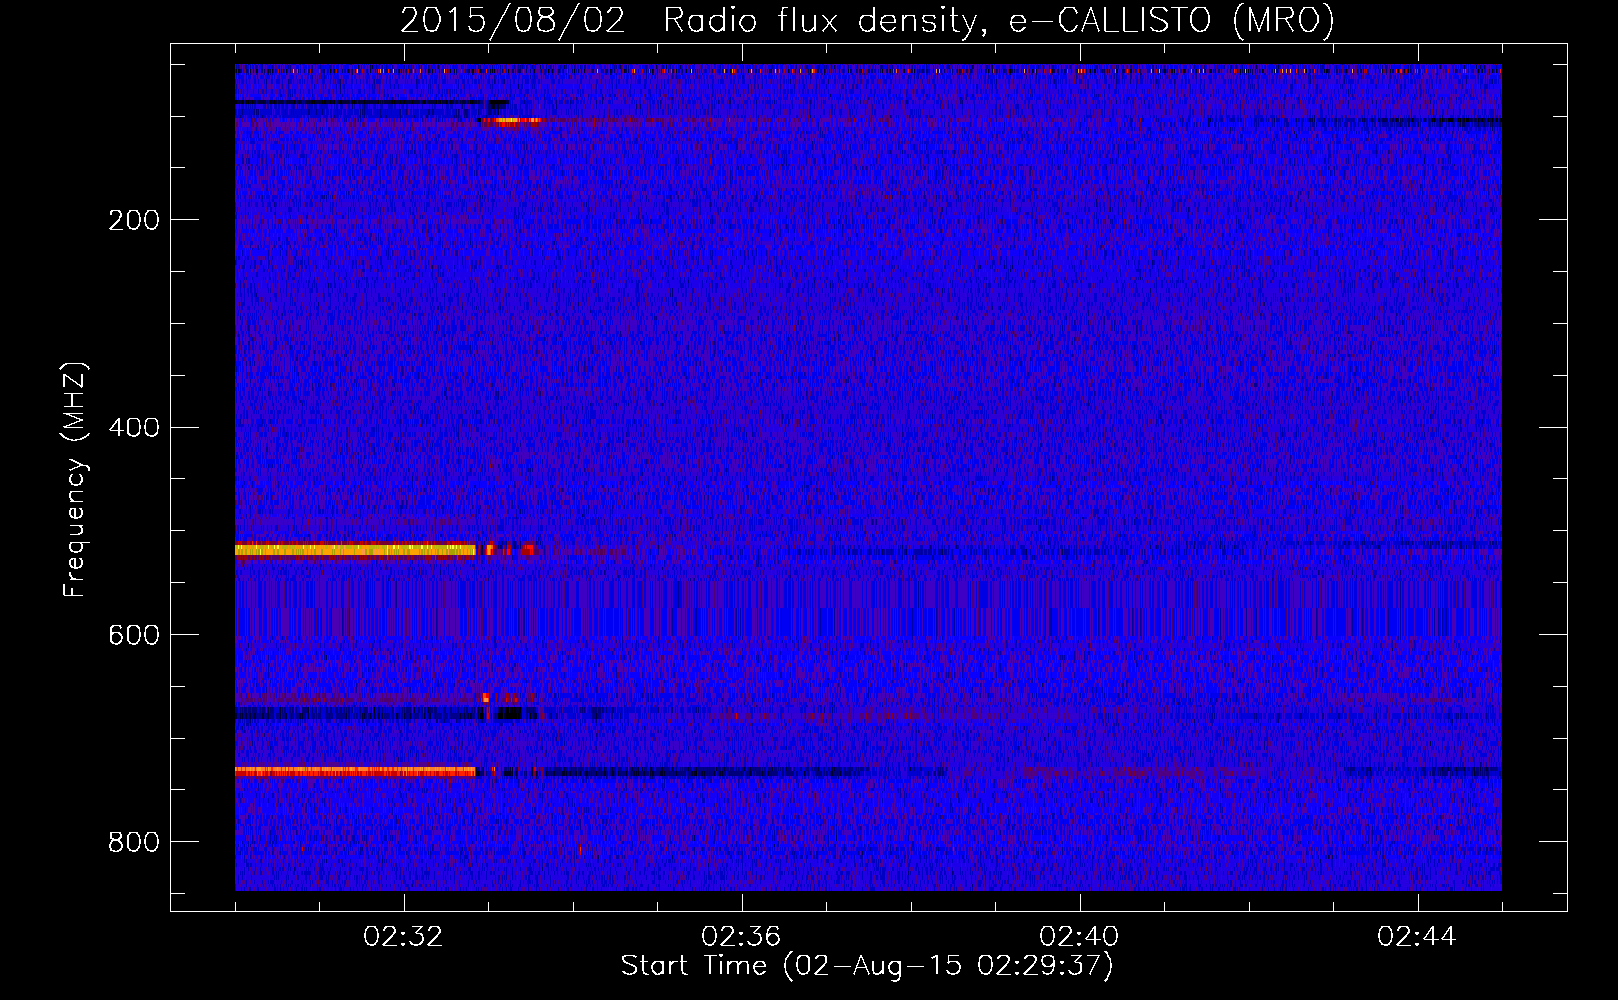1618x1000 pixels.
Task: Select the 'Frequency (MHZ)' y-axis label
Action: click(74, 479)
